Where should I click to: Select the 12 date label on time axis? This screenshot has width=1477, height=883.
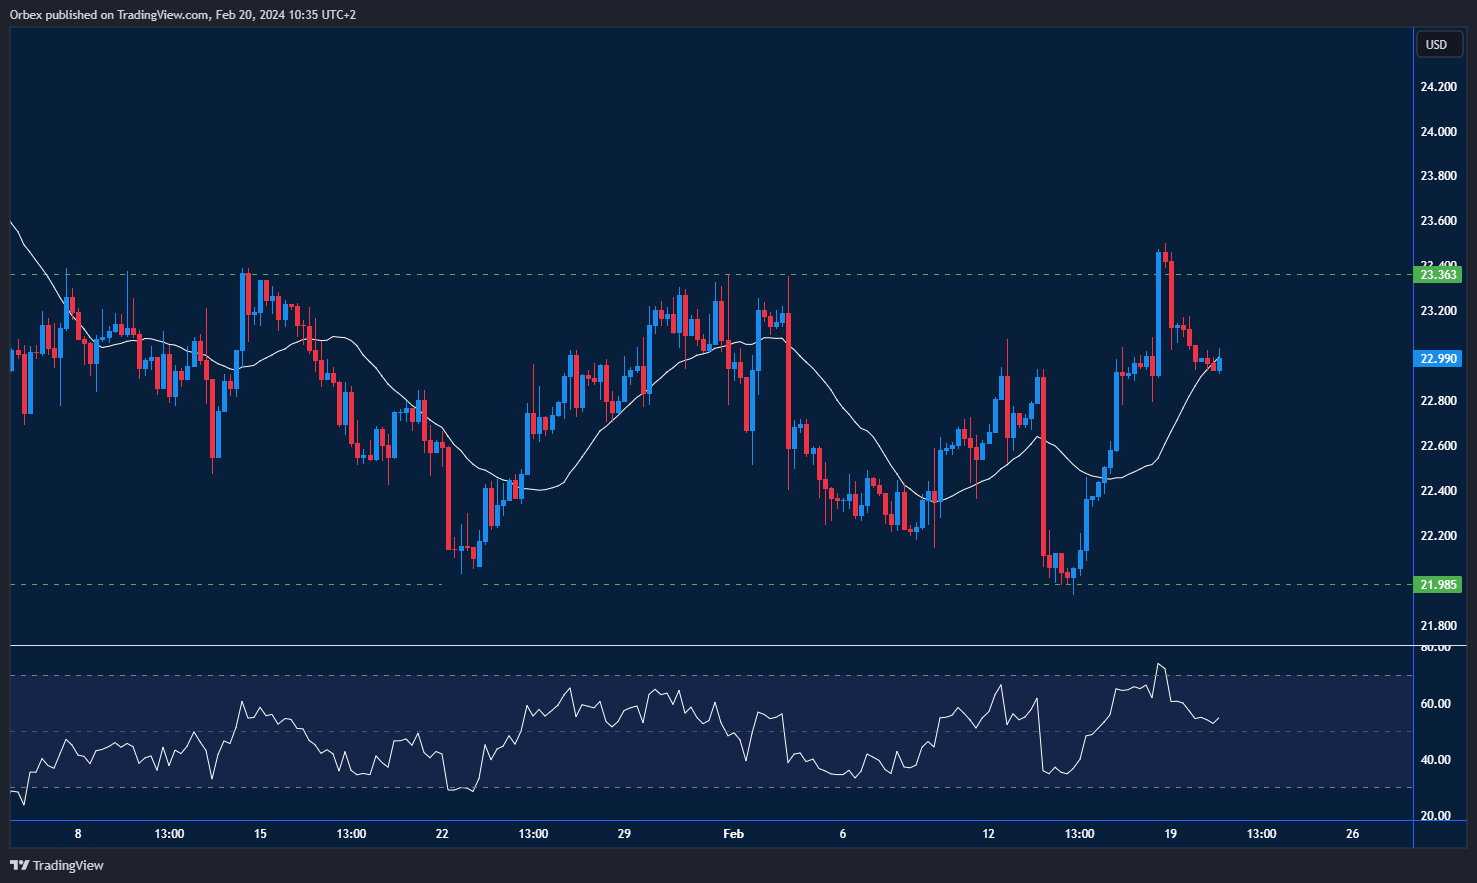(988, 834)
